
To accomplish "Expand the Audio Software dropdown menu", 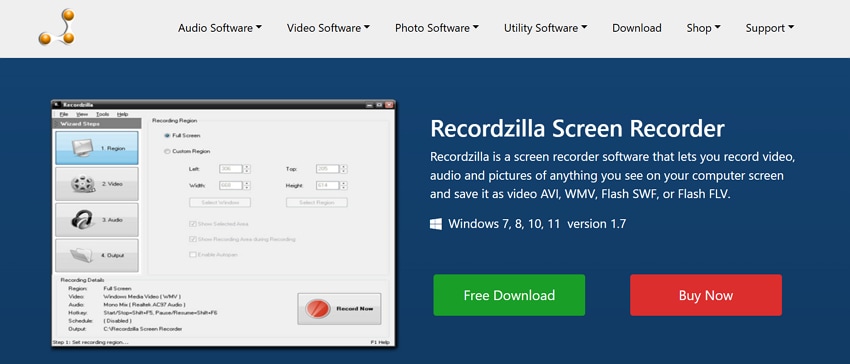I will click(x=220, y=28).
